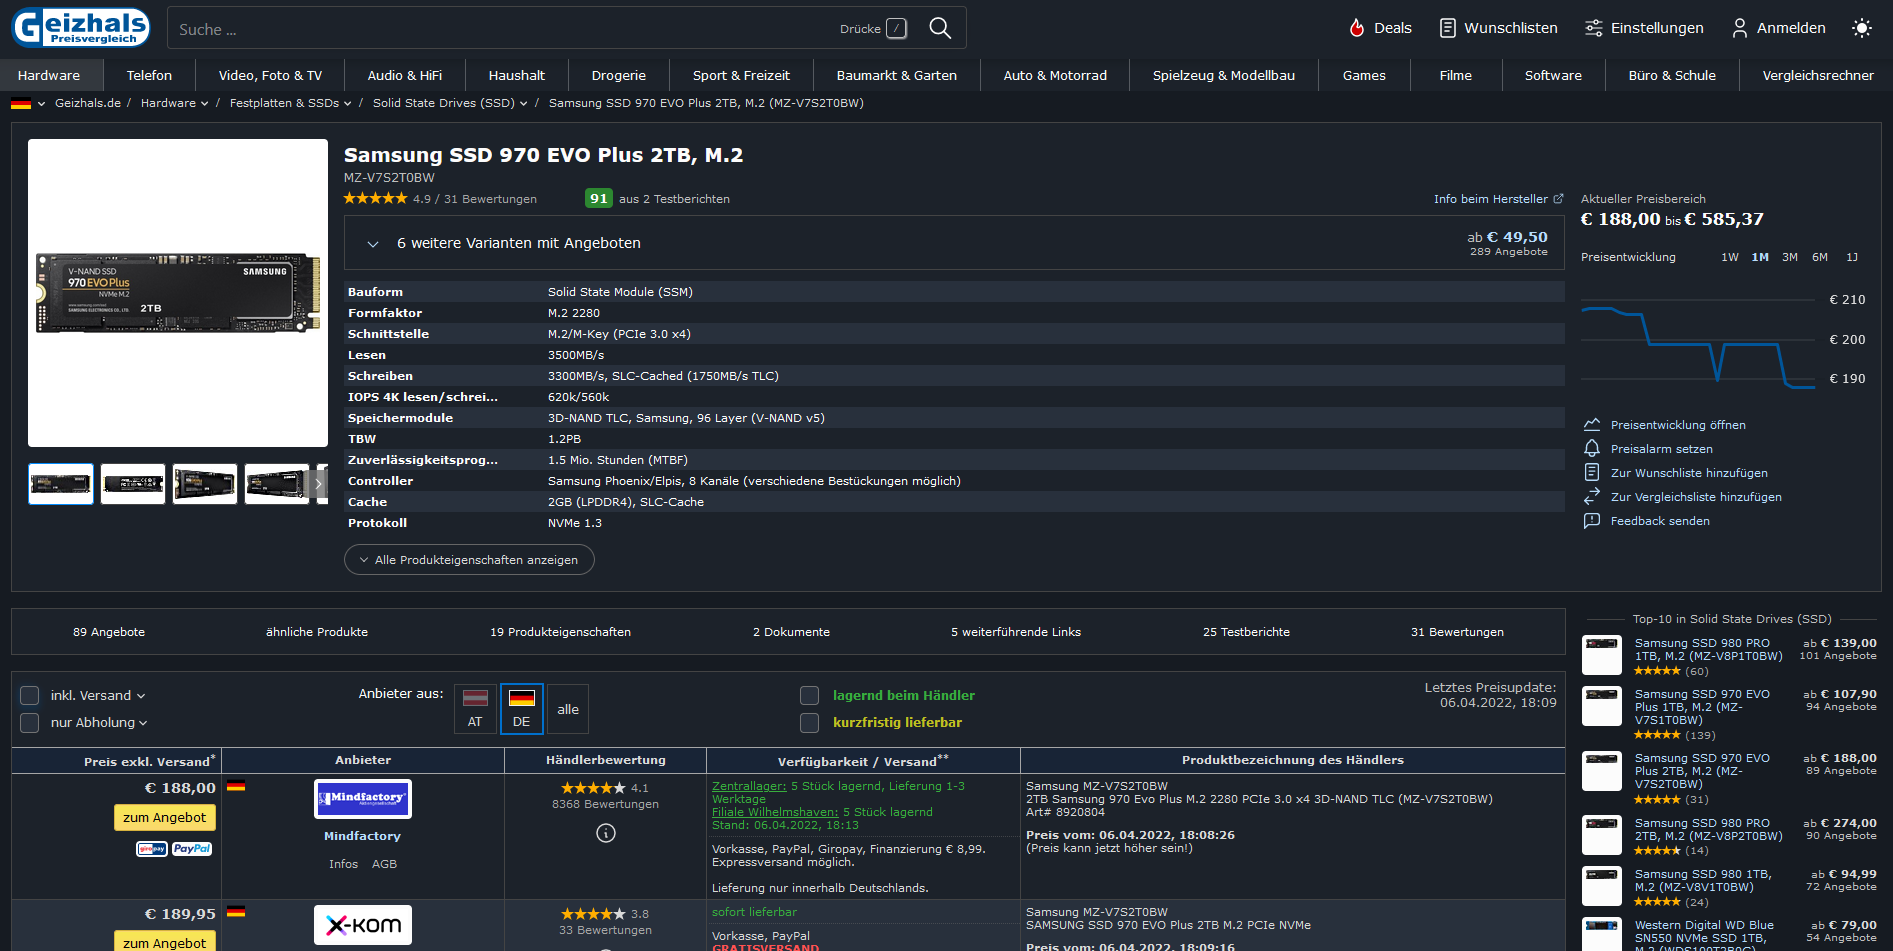Image resolution: width=1893 pixels, height=951 pixels.
Task: Open Western Digital WD Blue SN550 entry
Action: [x=1704, y=936]
